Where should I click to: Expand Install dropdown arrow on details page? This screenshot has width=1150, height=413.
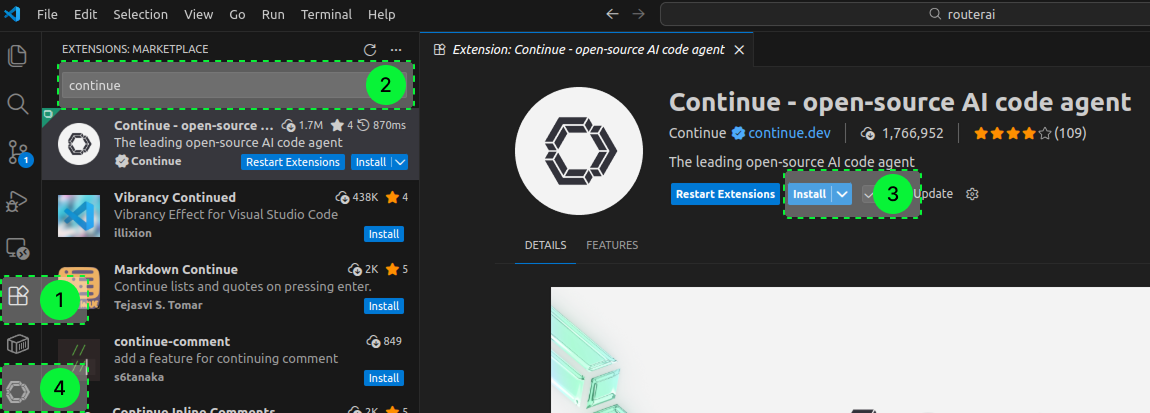click(x=842, y=194)
